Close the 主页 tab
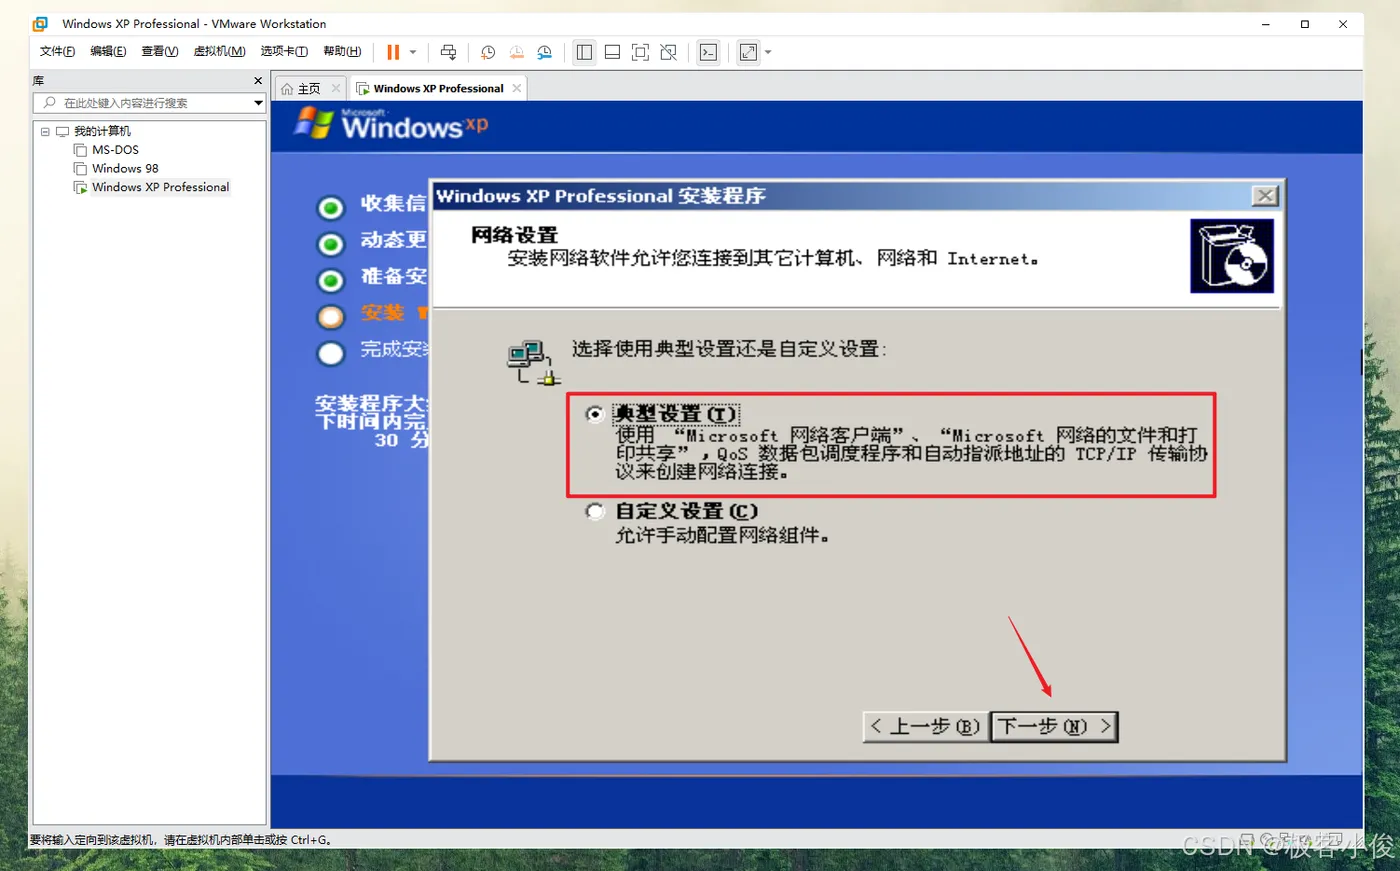This screenshot has height=871, width=1400. [336, 88]
